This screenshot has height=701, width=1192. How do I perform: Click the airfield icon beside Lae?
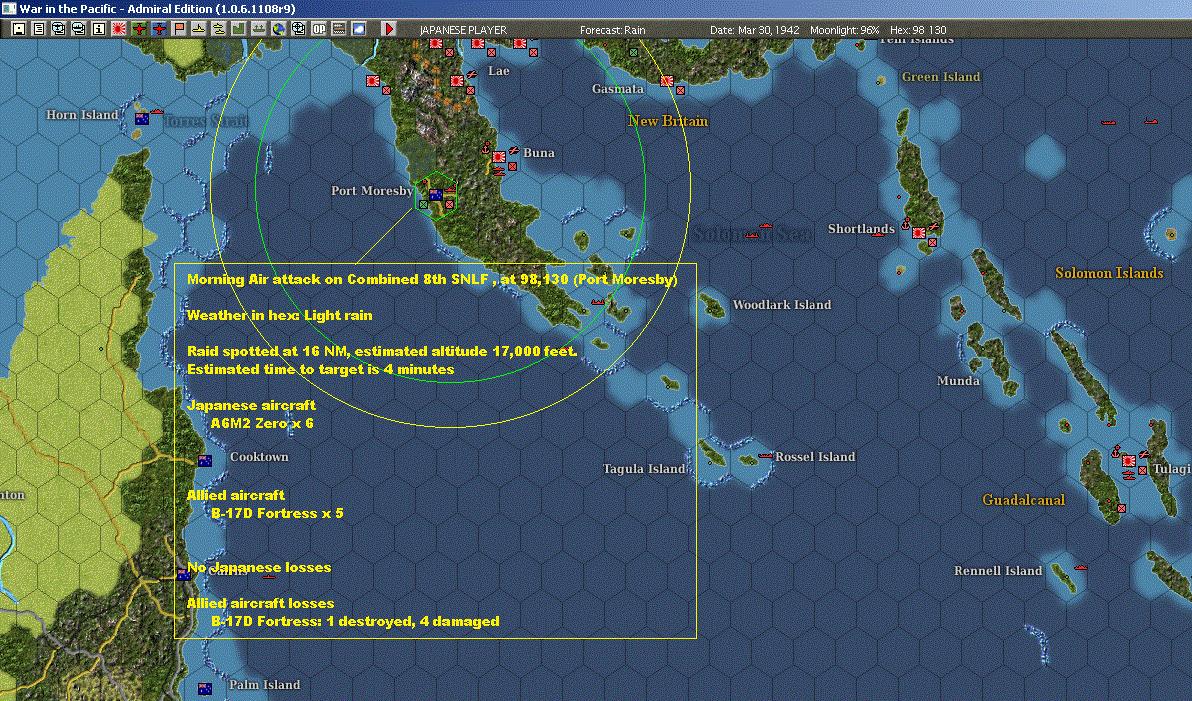(471, 75)
